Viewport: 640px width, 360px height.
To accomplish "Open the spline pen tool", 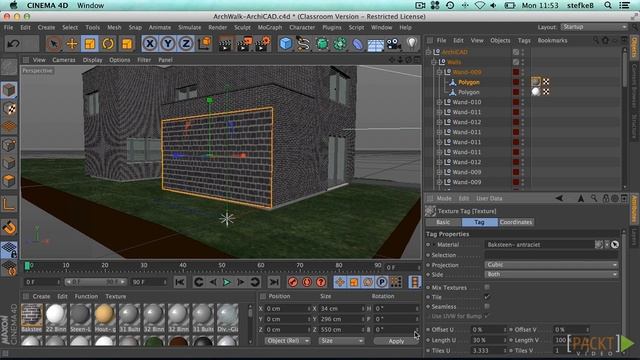I will (303, 44).
